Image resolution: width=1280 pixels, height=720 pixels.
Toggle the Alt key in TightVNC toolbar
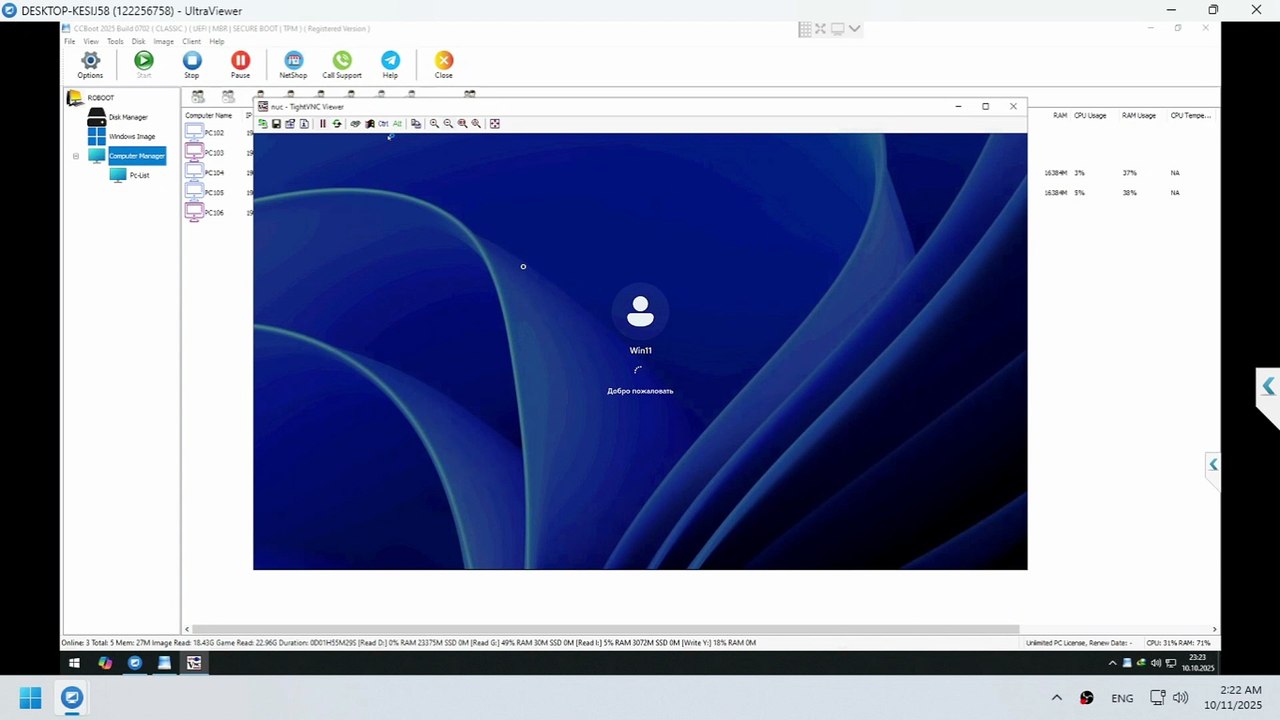pos(397,124)
